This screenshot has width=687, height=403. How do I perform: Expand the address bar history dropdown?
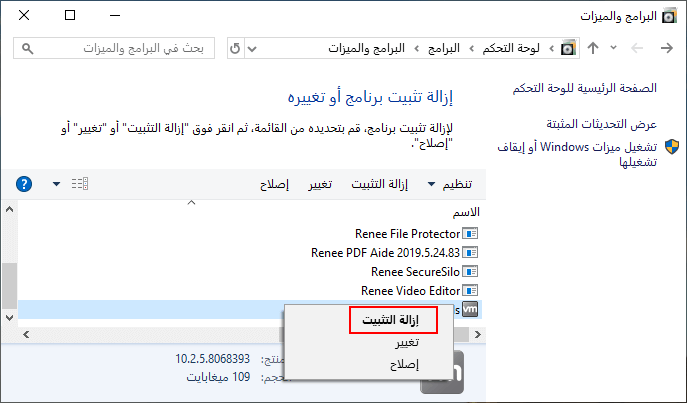pos(252,49)
